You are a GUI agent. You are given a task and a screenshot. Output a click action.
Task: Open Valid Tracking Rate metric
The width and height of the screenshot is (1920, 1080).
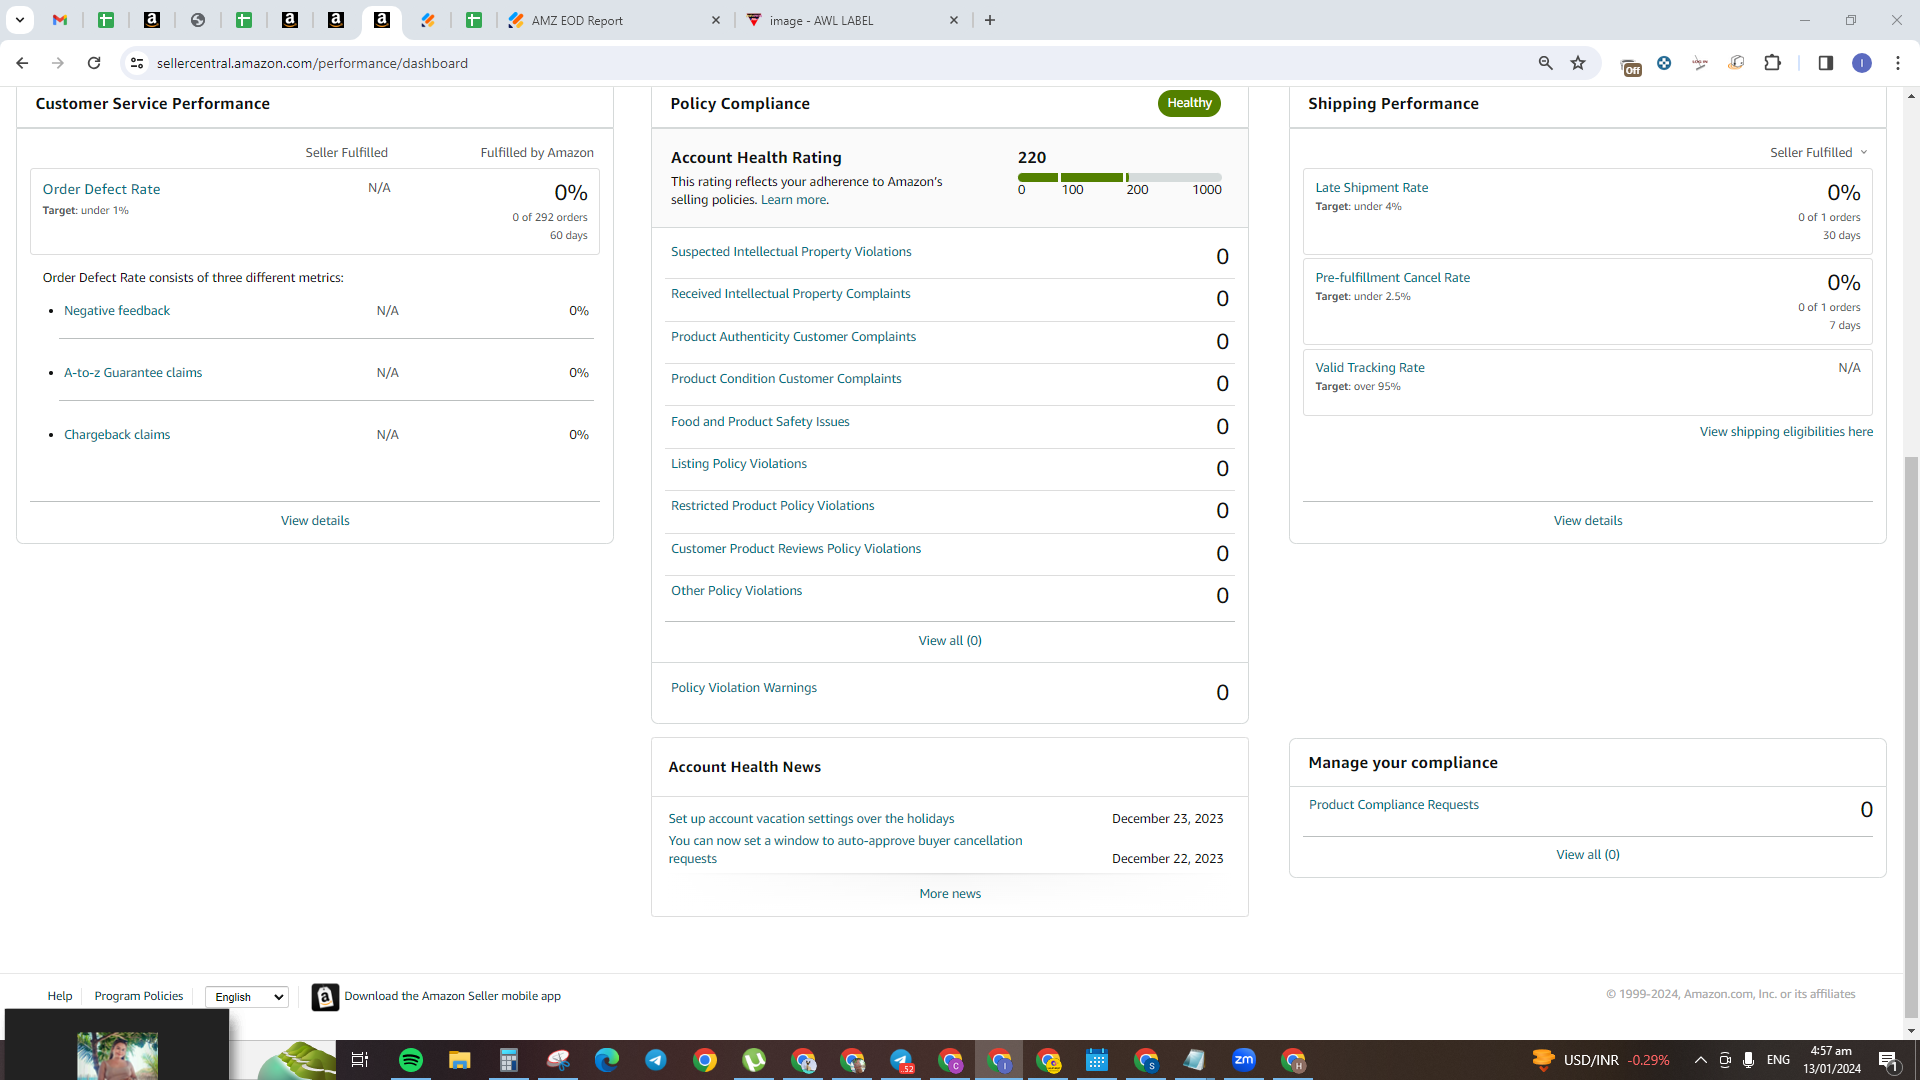(x=1369, y=368)
